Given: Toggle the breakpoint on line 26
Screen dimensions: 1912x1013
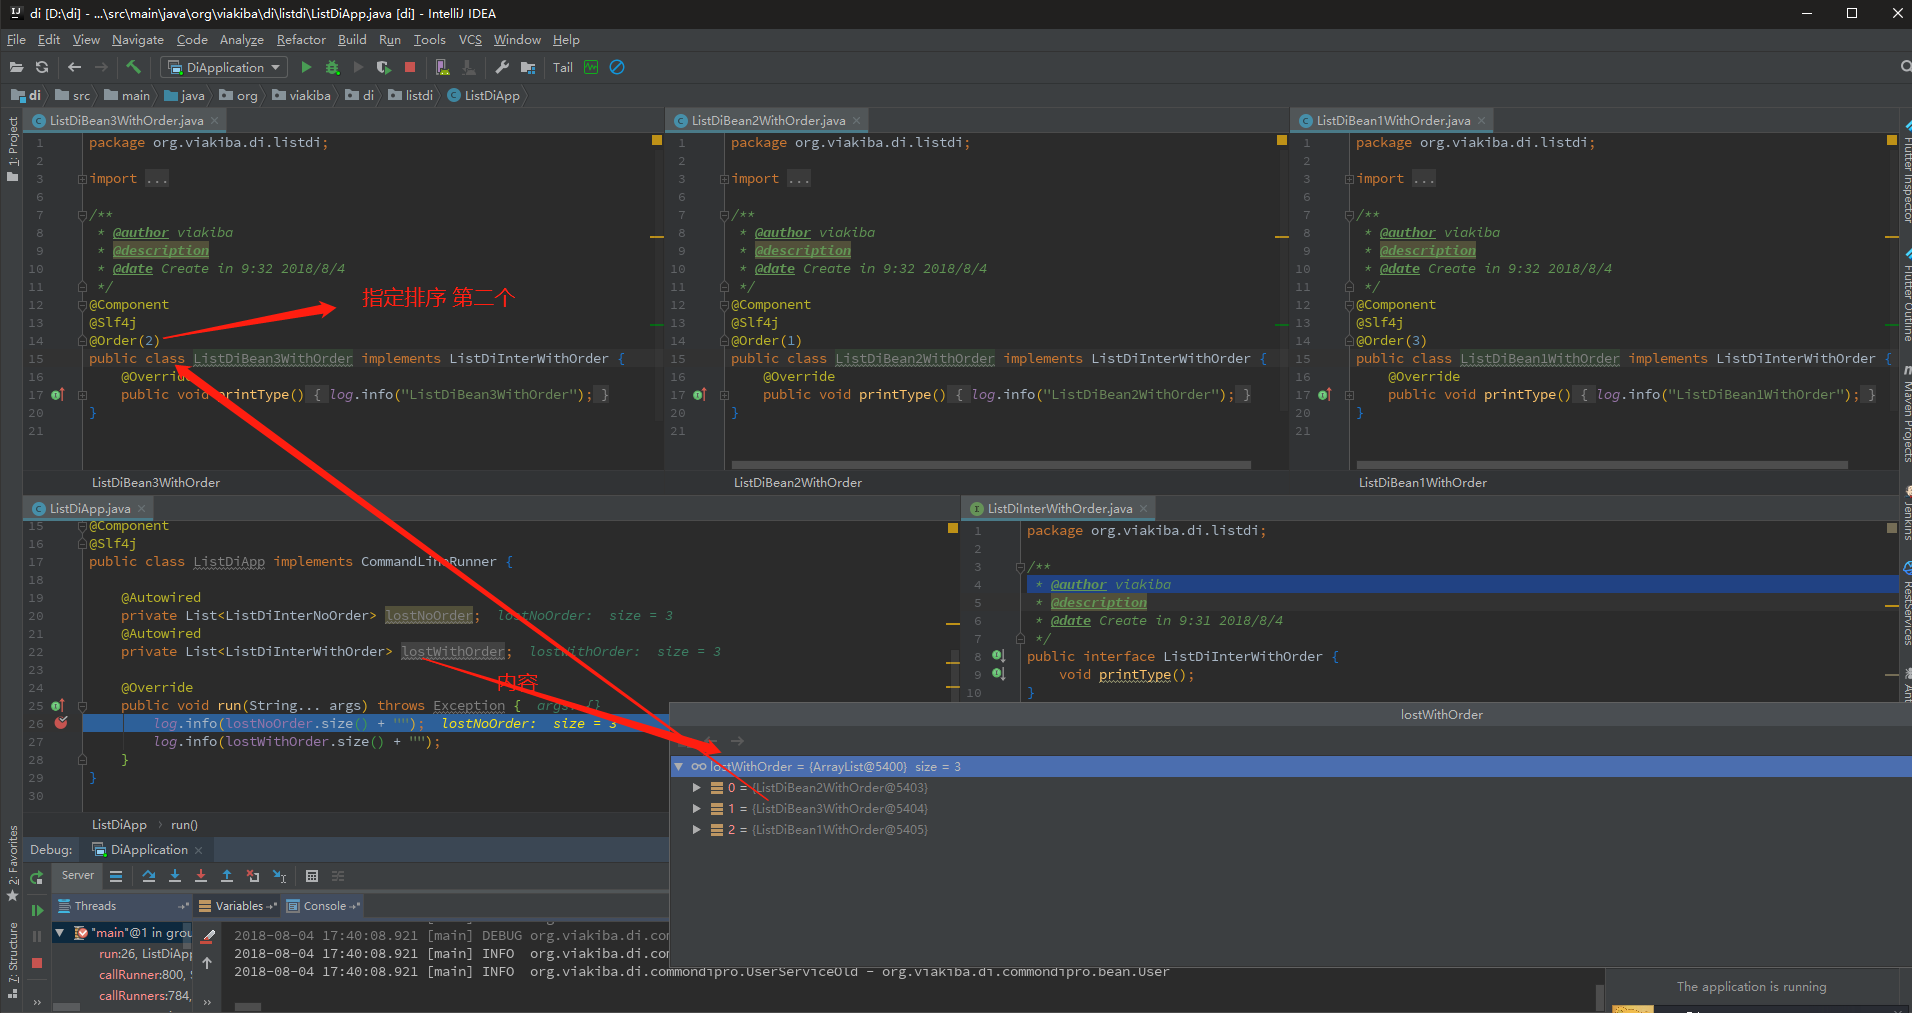Looking at the screenshot, I should pyautogui.click(x=61, y=723).
